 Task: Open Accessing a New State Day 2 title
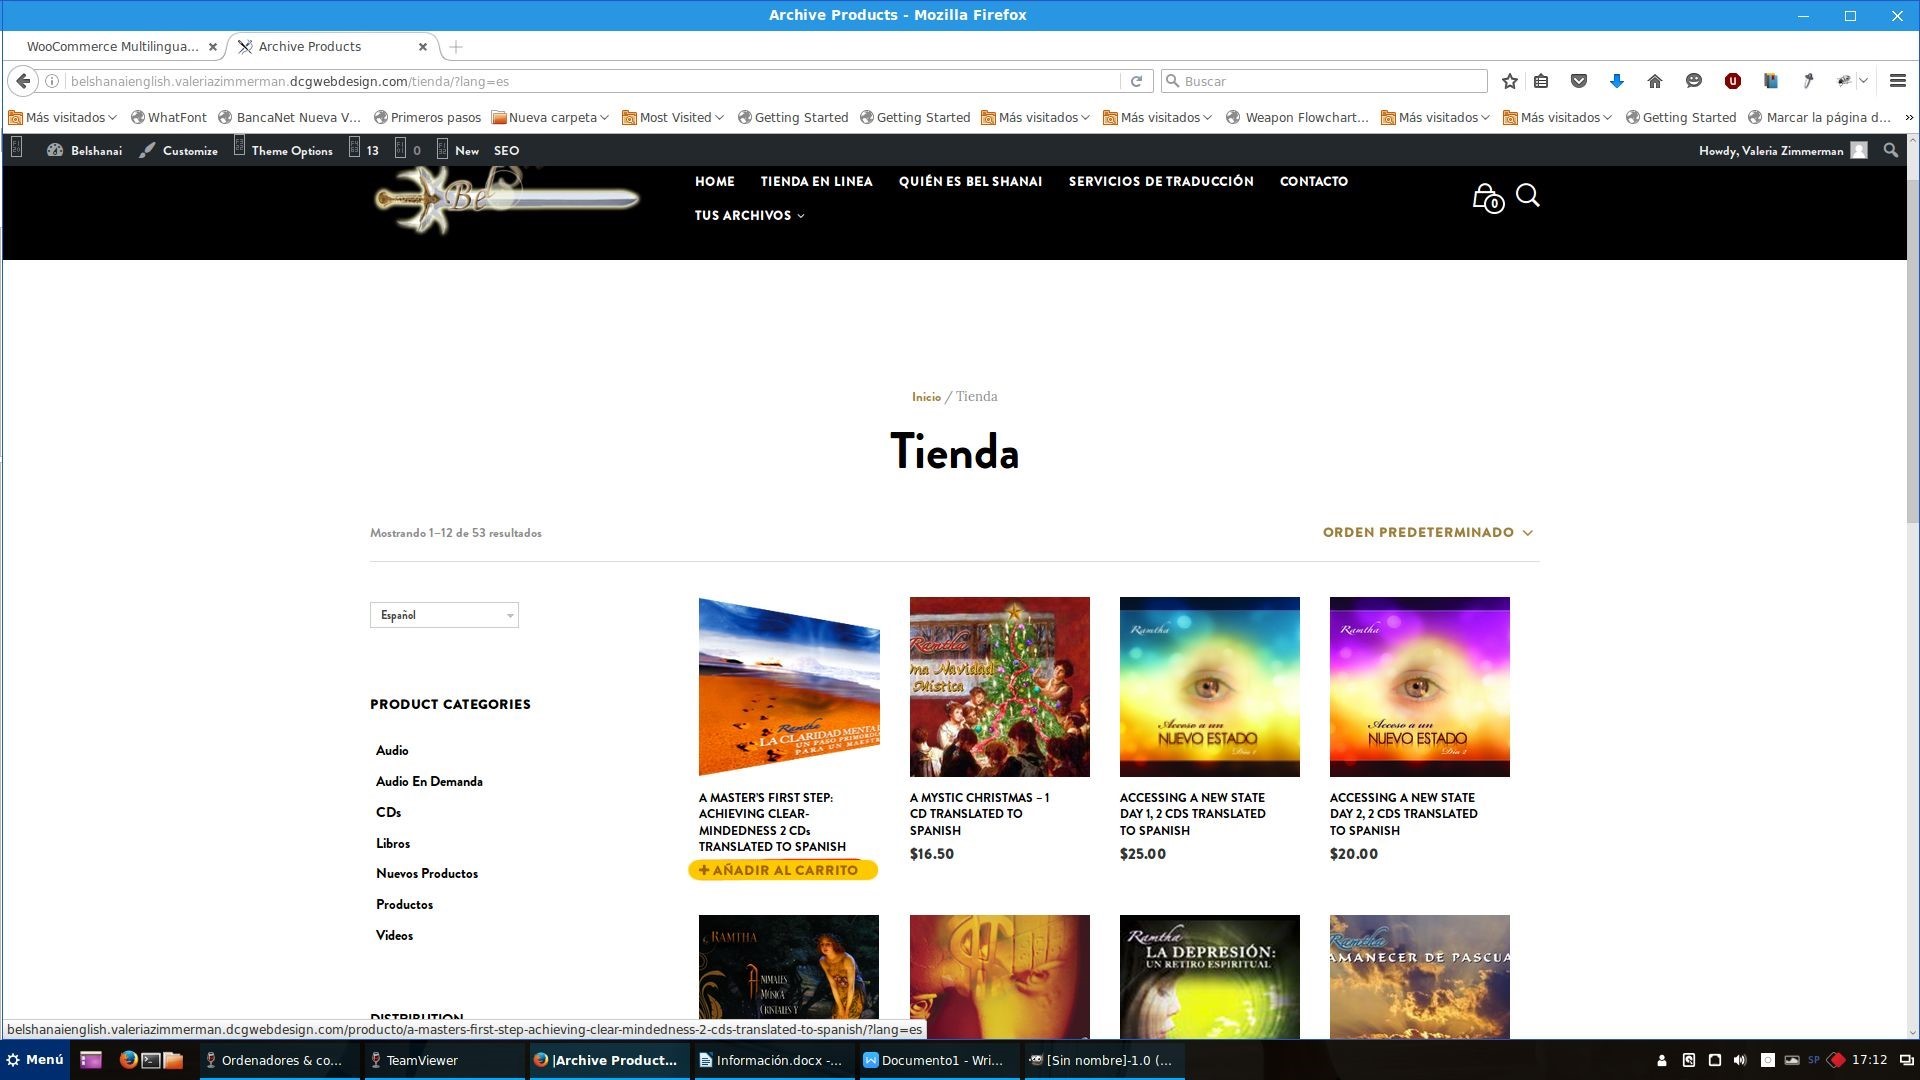click(1404, 814)
